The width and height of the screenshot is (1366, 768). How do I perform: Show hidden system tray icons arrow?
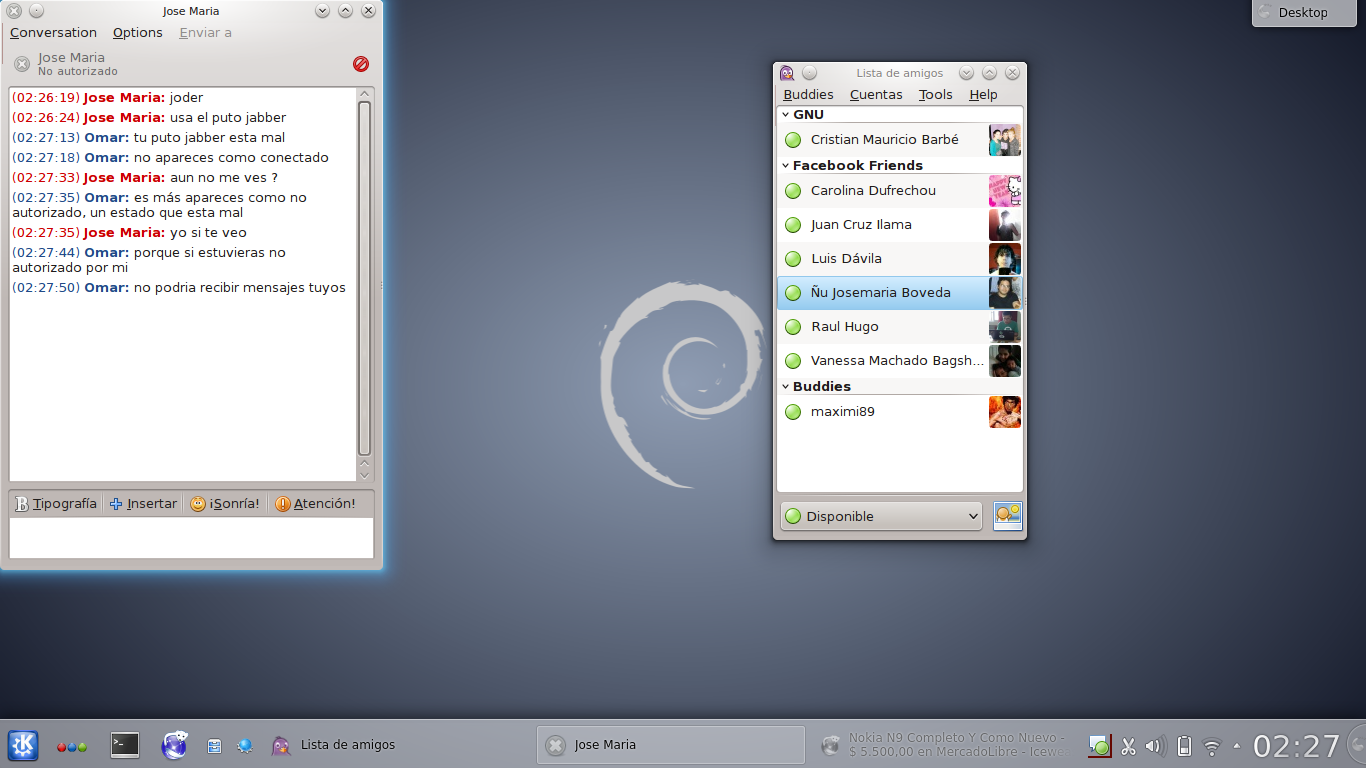(x=1237, y=746)
